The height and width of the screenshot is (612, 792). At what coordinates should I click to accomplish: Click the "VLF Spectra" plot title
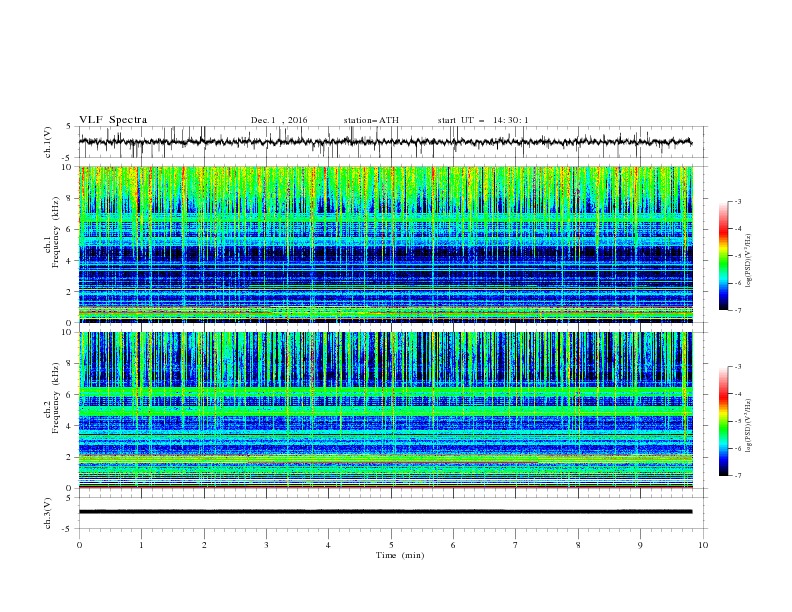(113, 120)
